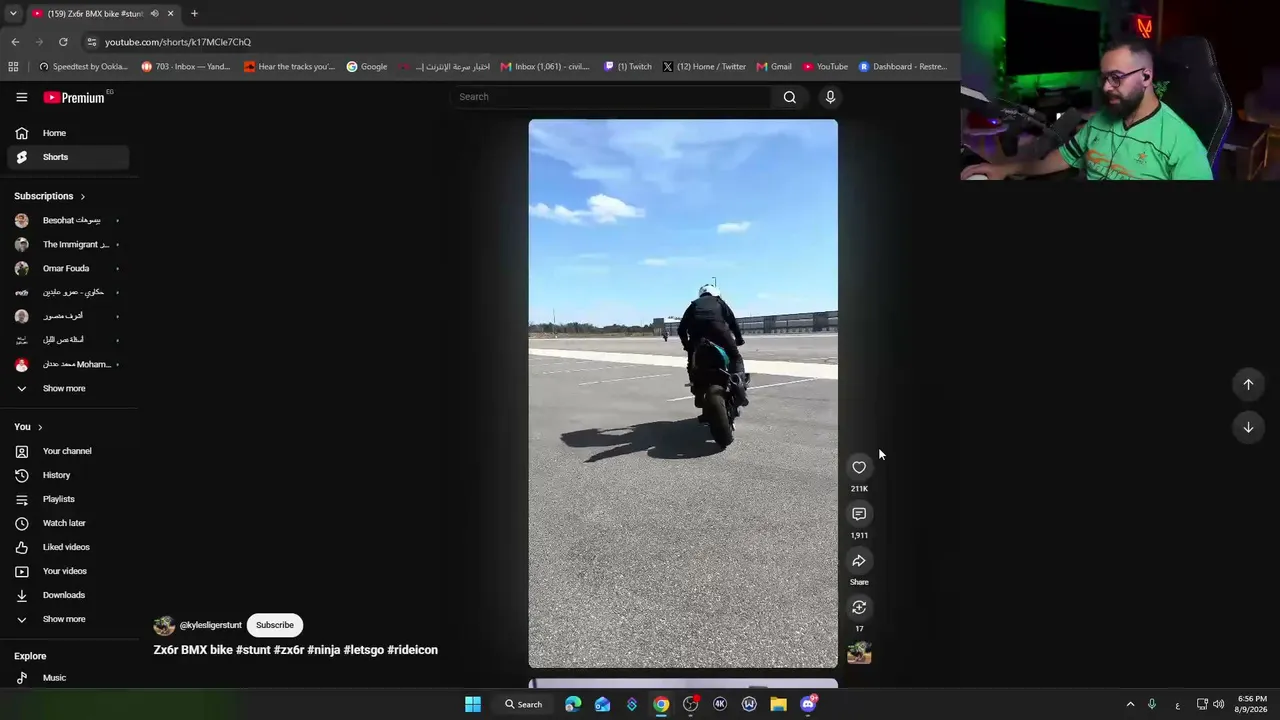Open Chrome from the taskbar
This screenshot has height=720, width=1280.
pos(661,704)
